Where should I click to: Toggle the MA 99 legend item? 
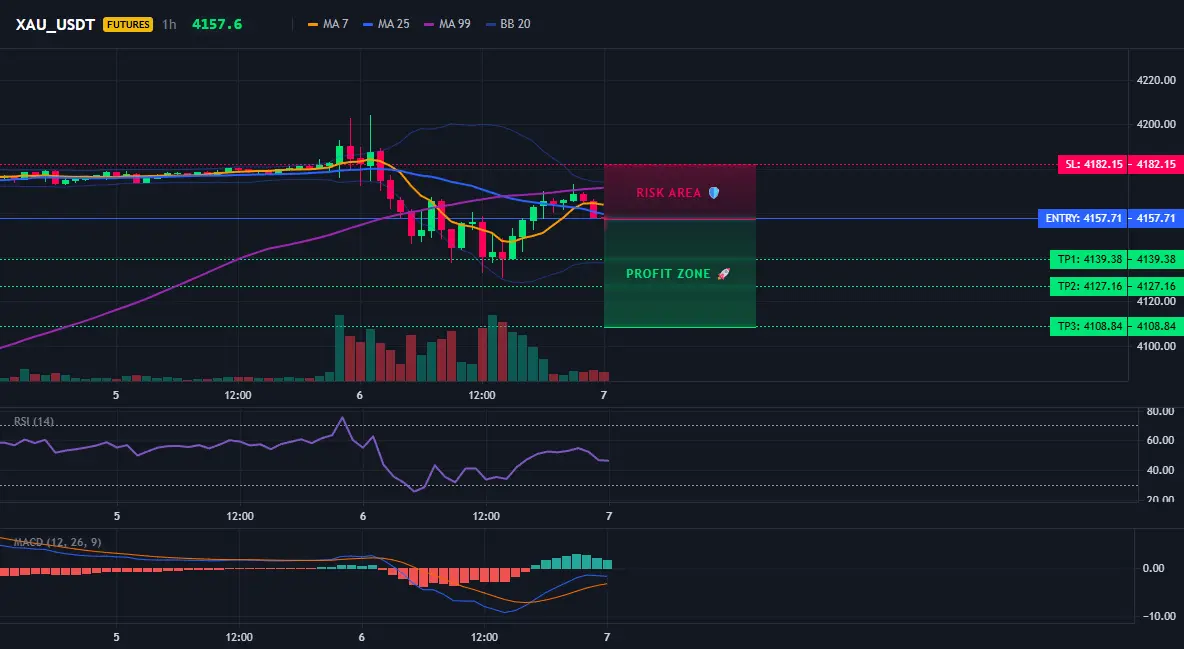[x=447, y=24]
